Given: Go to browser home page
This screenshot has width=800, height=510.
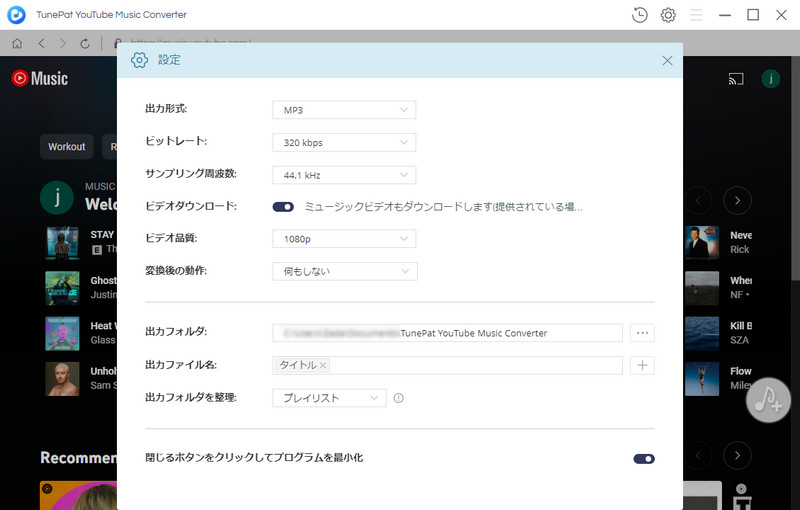Looking at the screenshot, I should tap(17, 44).
